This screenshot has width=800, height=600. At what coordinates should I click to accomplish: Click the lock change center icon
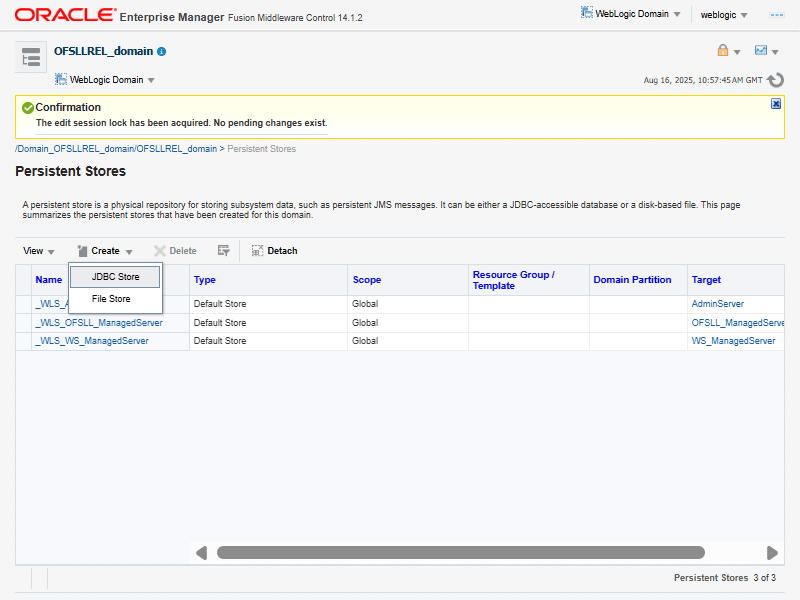722,50
